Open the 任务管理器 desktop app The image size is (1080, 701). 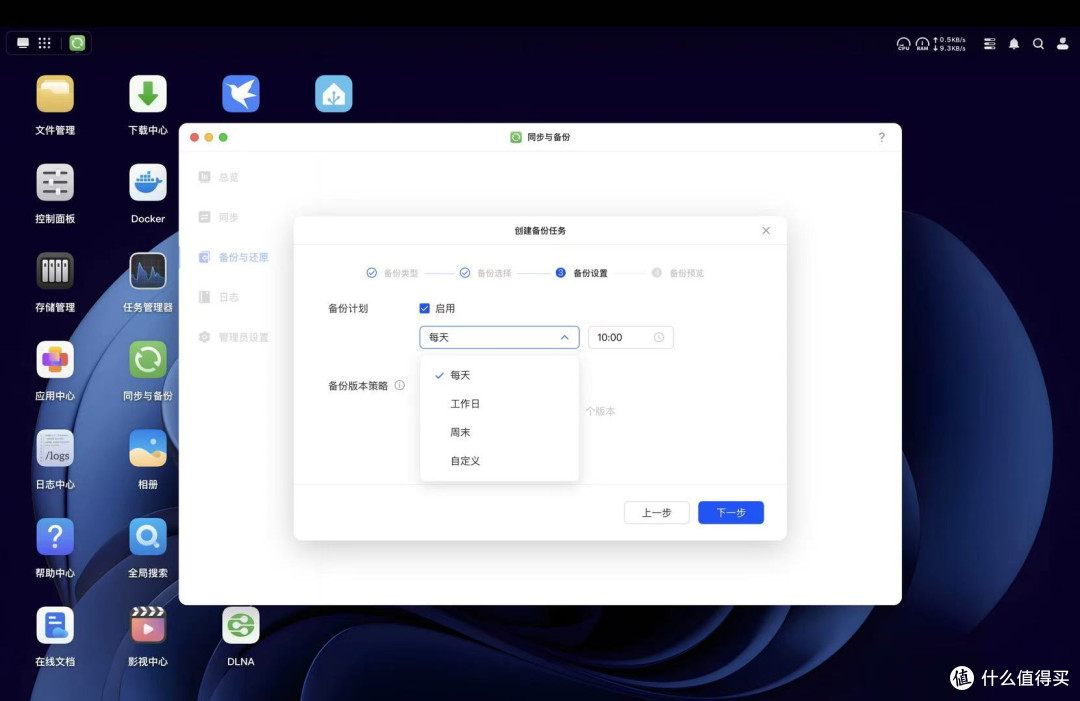pos(147,271)
